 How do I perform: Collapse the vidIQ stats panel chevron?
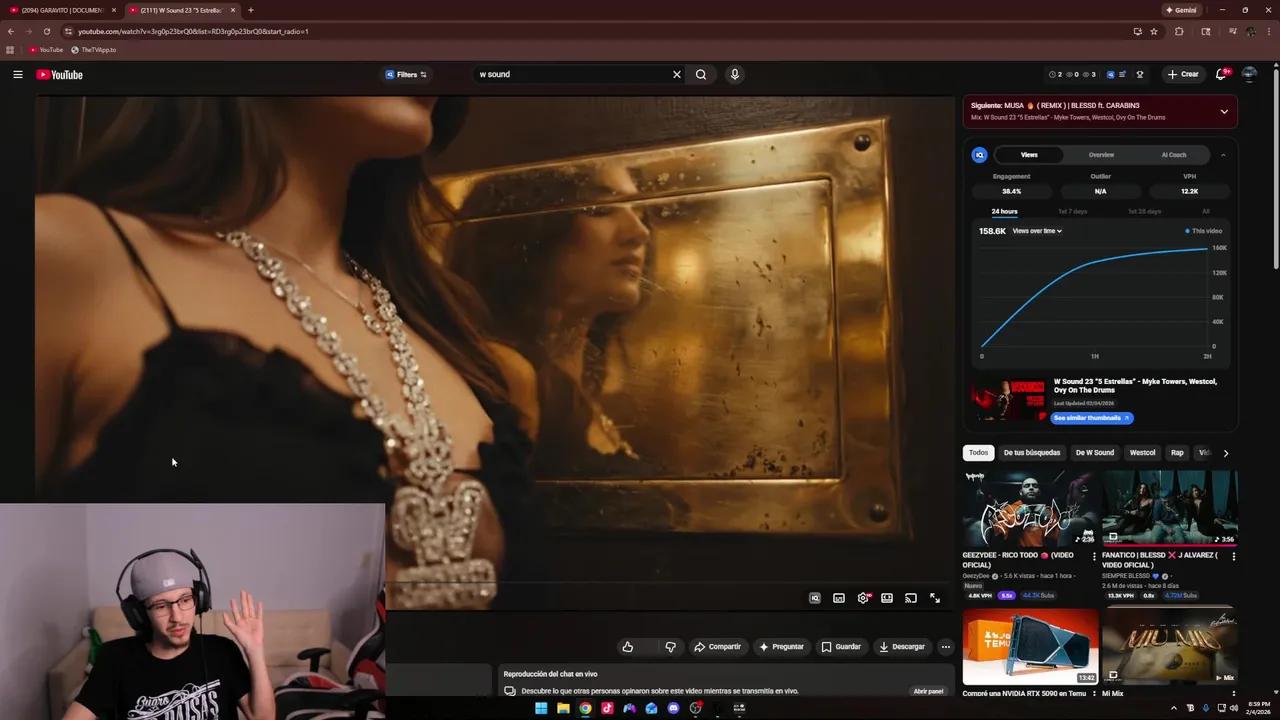pos(1223,155)
